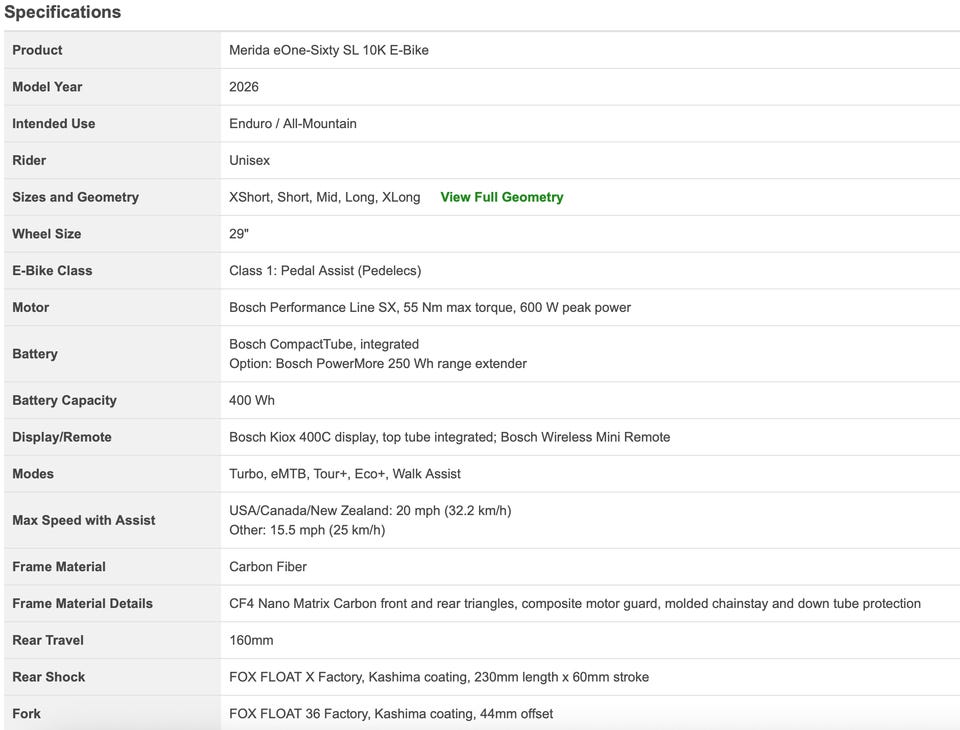Click the Max Speed with Assist label
The height and width of the screenshot is (730, 960).
coord(84,520)
